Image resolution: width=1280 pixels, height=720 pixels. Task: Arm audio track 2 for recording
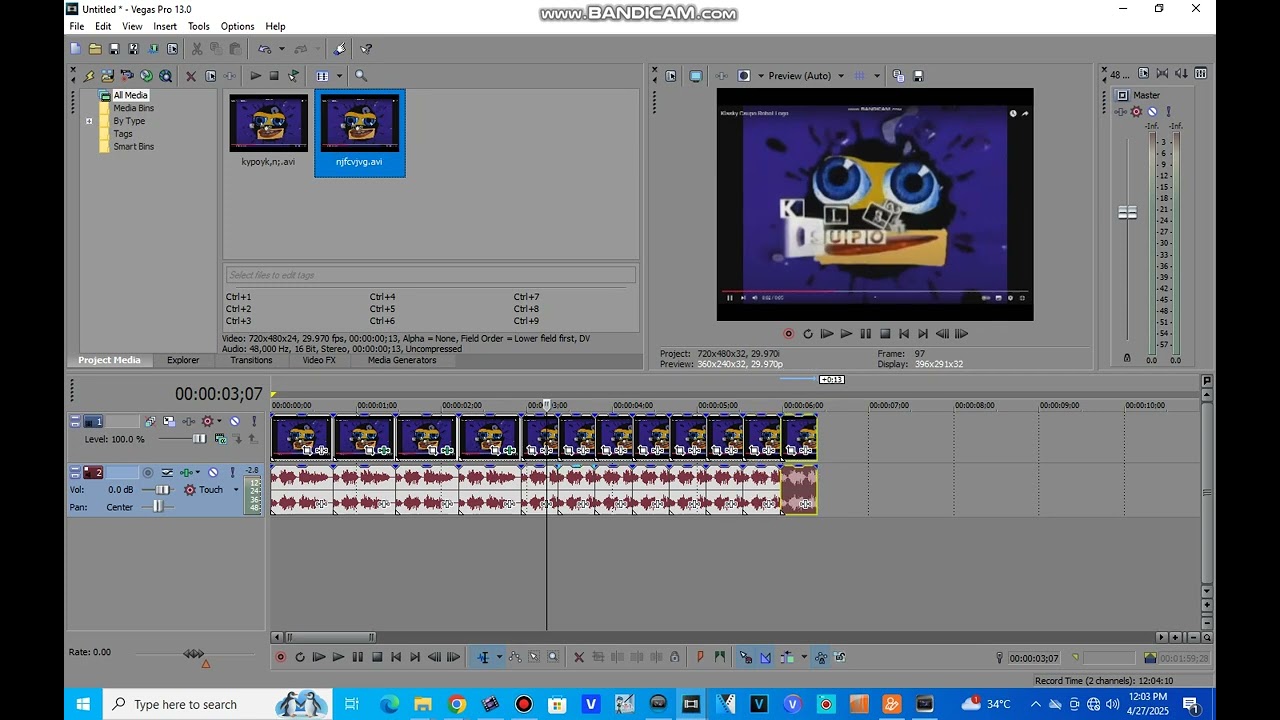coord(148,472)
